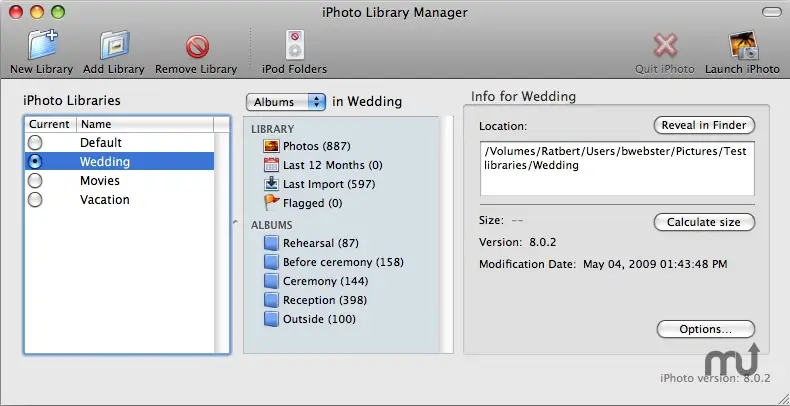The height and width of the screenshot is (406, 790).
Task: Open the Options... dialog
Action: coord(705,329)
